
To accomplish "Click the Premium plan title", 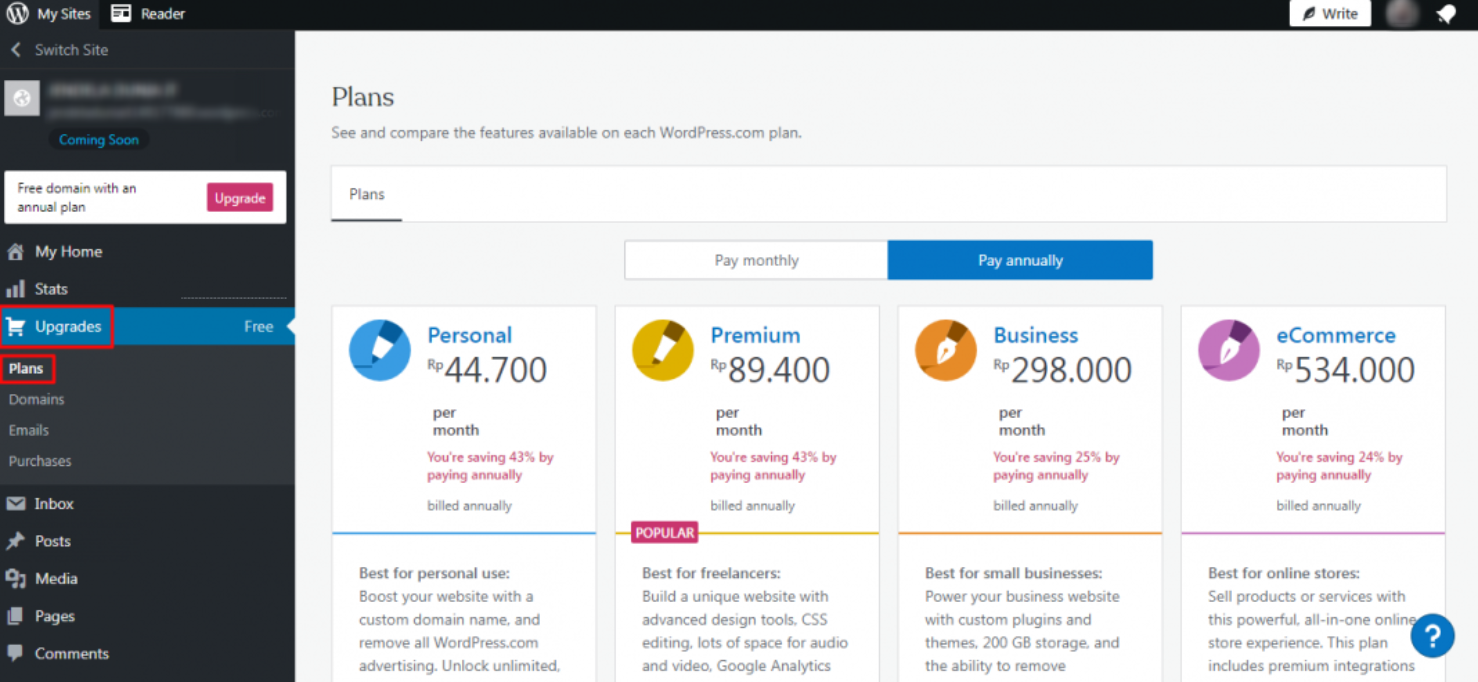I will 755,336.
